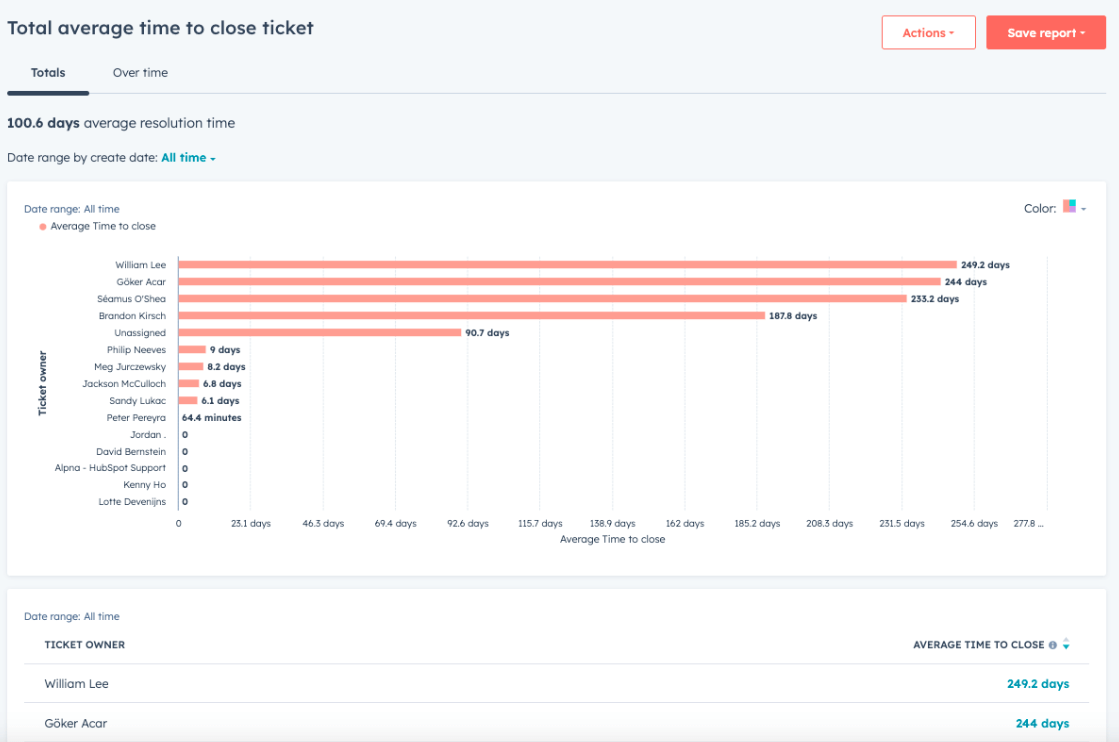Expand the Color dropdown arrow
The image size is (1119, 742).
[1084, 209]
